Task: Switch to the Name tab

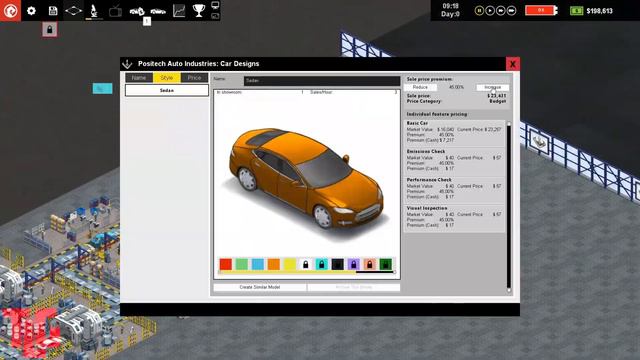Action: pos(139,78)
